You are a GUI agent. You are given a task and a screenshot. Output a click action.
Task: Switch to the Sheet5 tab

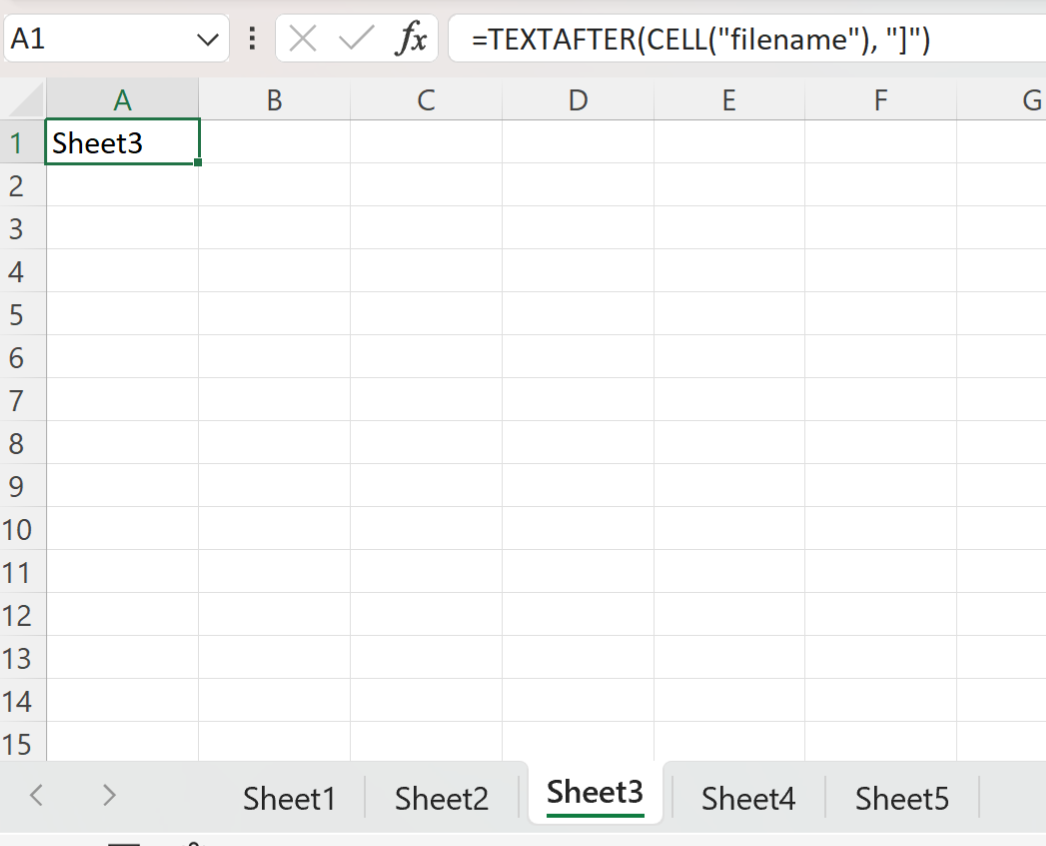click(x=901, y=795)
